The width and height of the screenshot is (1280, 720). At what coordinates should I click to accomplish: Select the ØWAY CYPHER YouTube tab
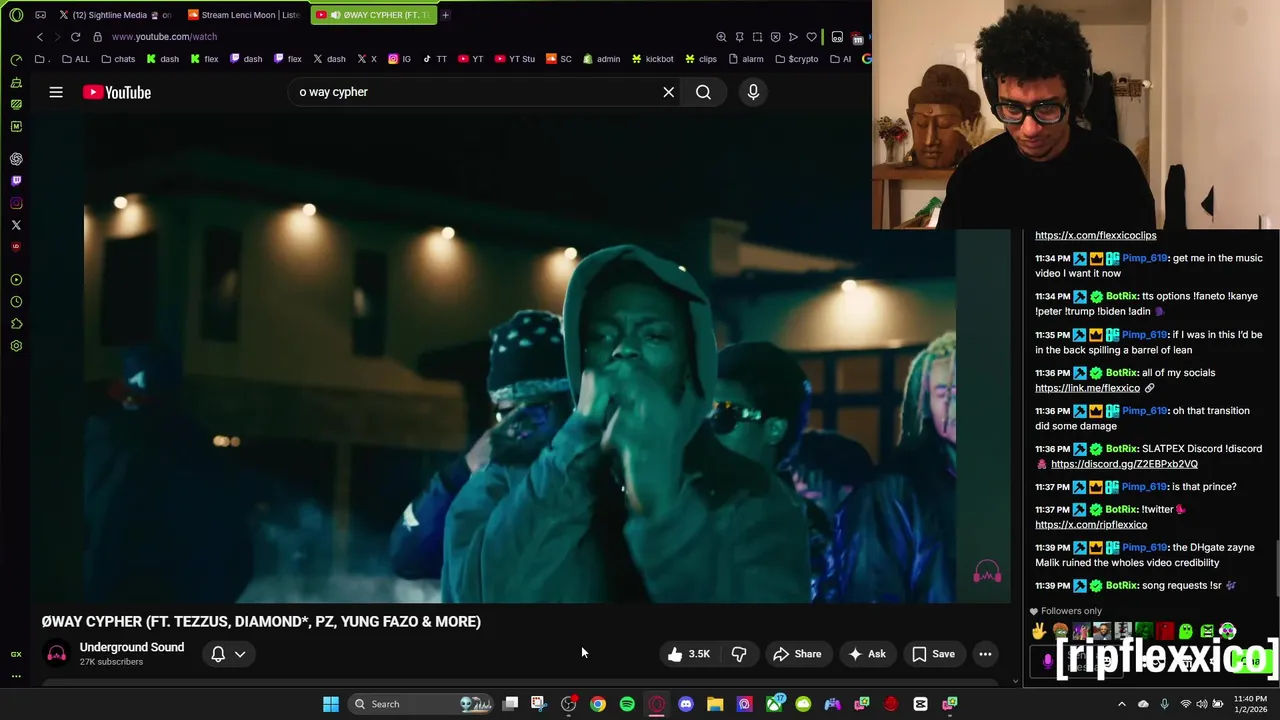pos(372,15)
